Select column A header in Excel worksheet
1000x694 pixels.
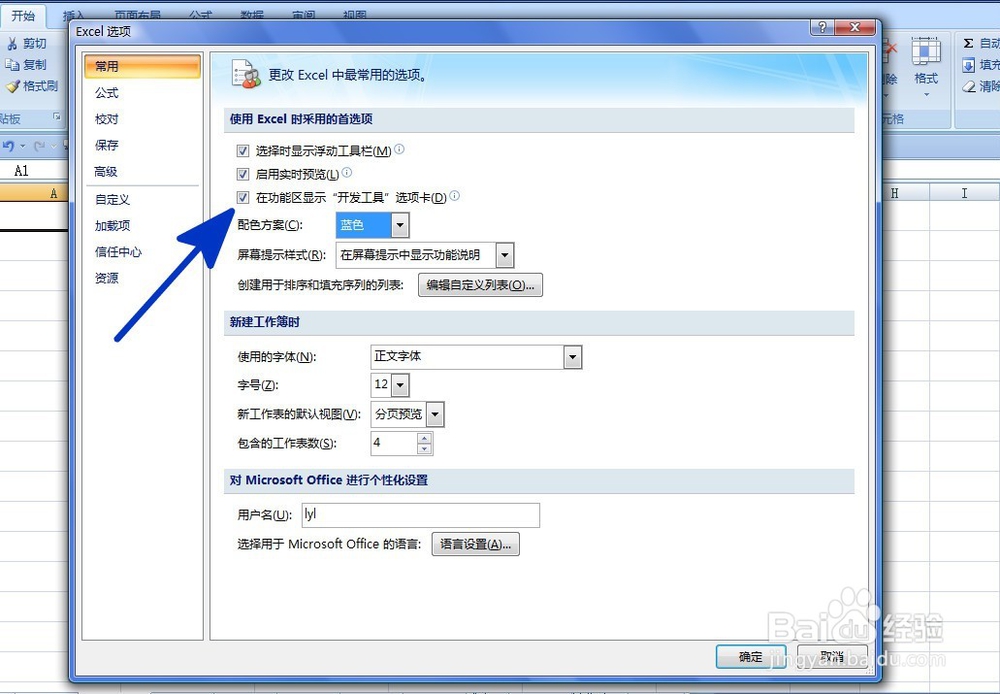[x=34, y=193]
